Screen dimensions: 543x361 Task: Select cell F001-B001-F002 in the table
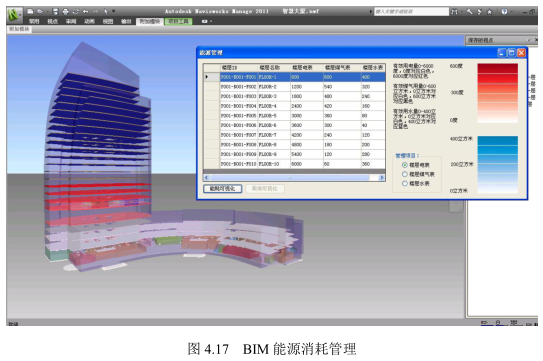pos(239,87)
